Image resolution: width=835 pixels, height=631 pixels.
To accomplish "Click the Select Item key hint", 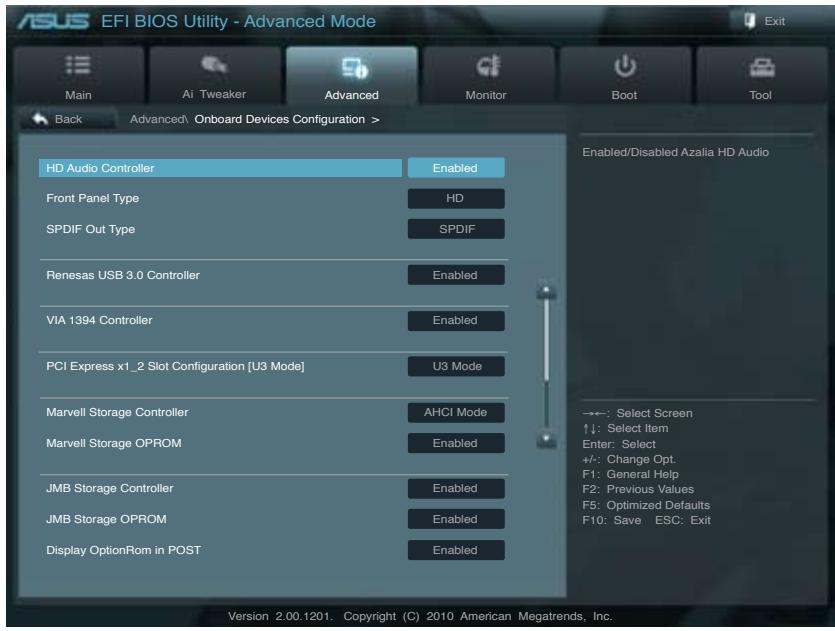I will (625, 428).
